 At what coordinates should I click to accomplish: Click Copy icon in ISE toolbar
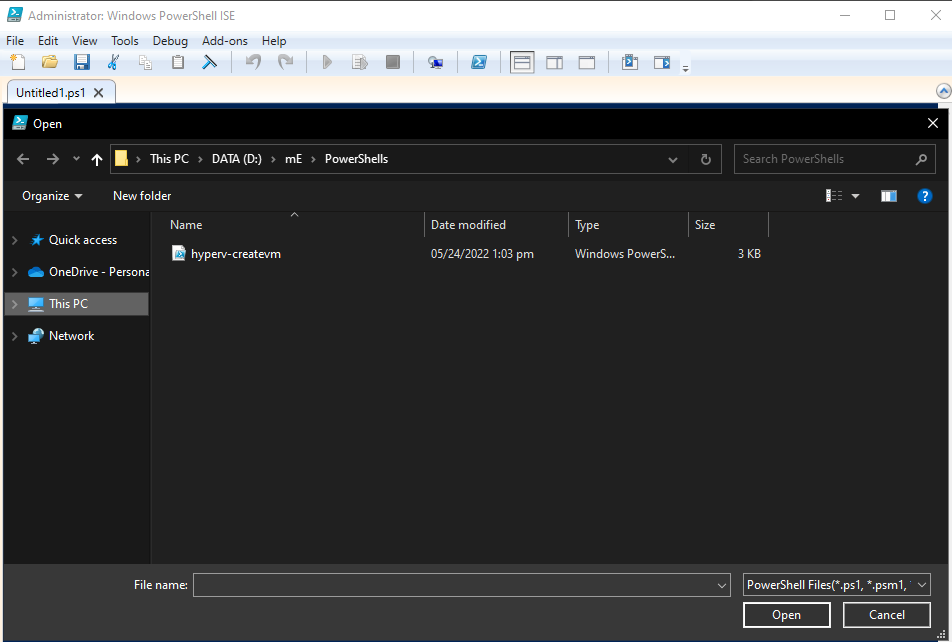pos(146,62)
